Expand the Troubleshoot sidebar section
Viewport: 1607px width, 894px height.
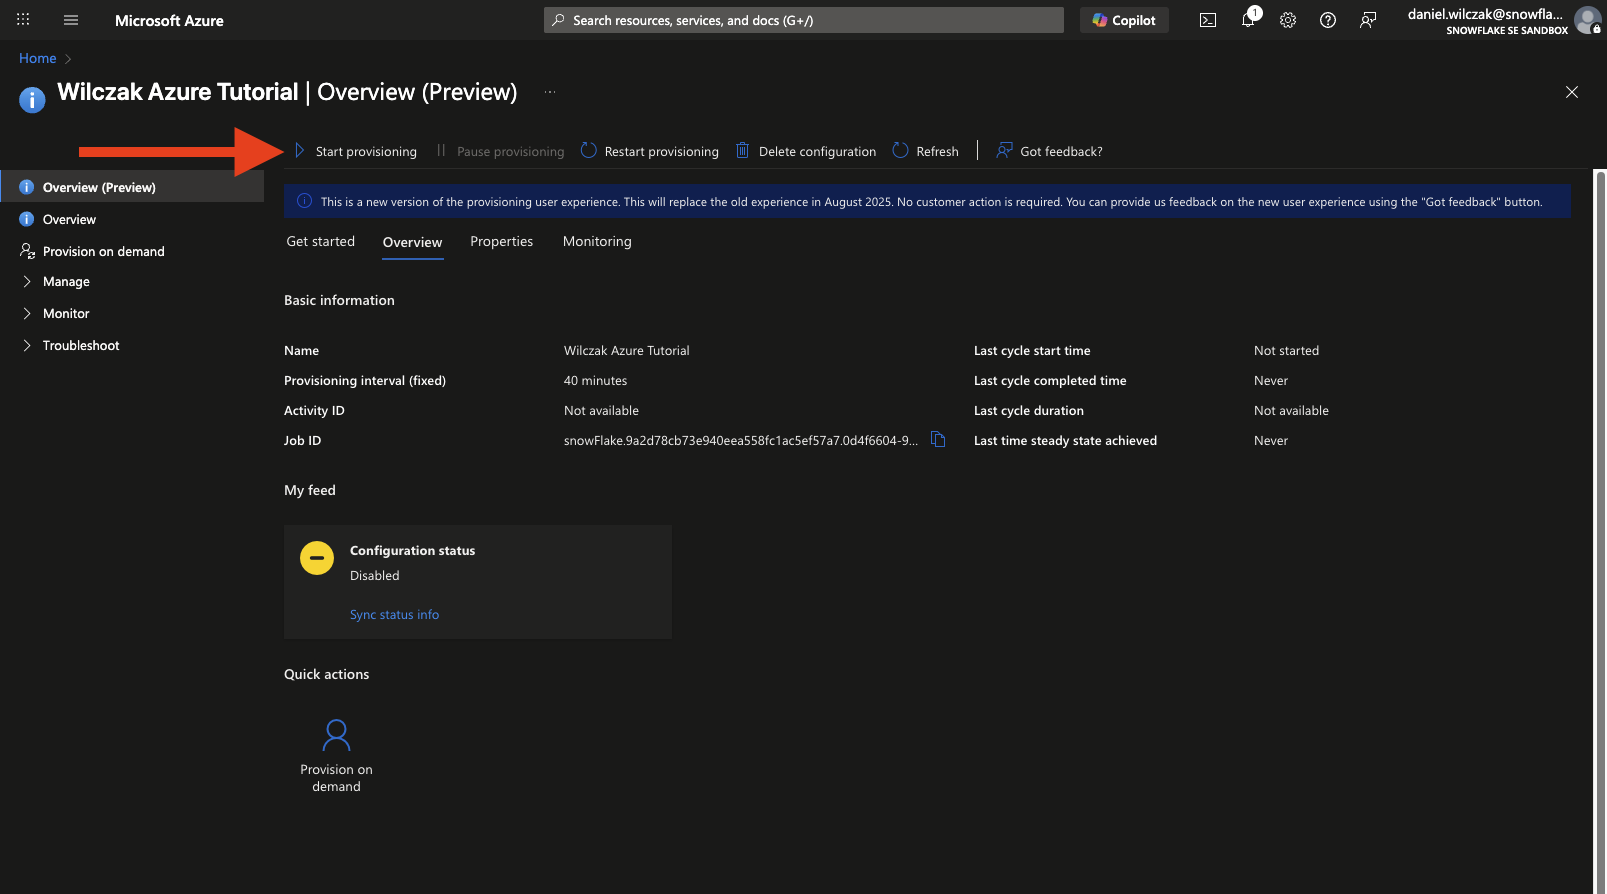point(80,346)
